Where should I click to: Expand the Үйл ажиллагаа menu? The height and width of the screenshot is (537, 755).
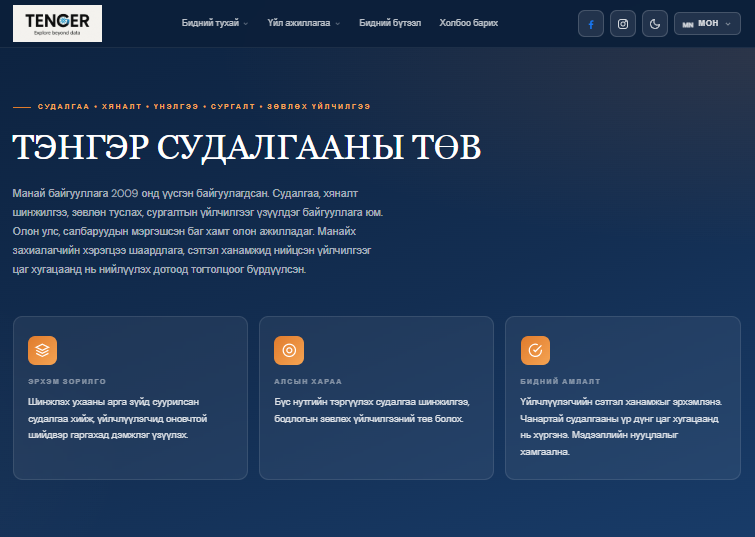pos(304,23)
